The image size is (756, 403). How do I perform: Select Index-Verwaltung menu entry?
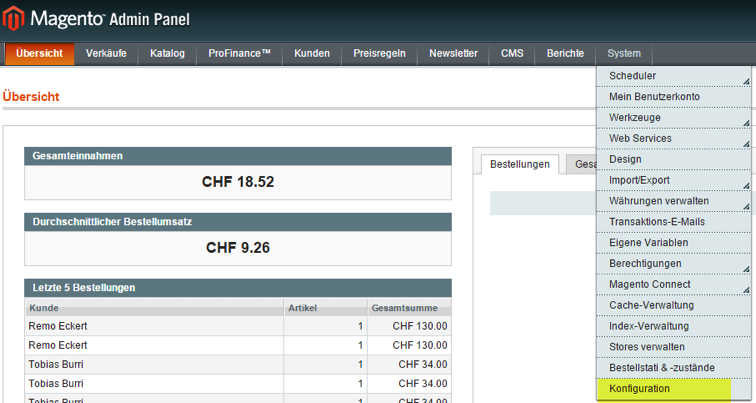coord(648,326)
